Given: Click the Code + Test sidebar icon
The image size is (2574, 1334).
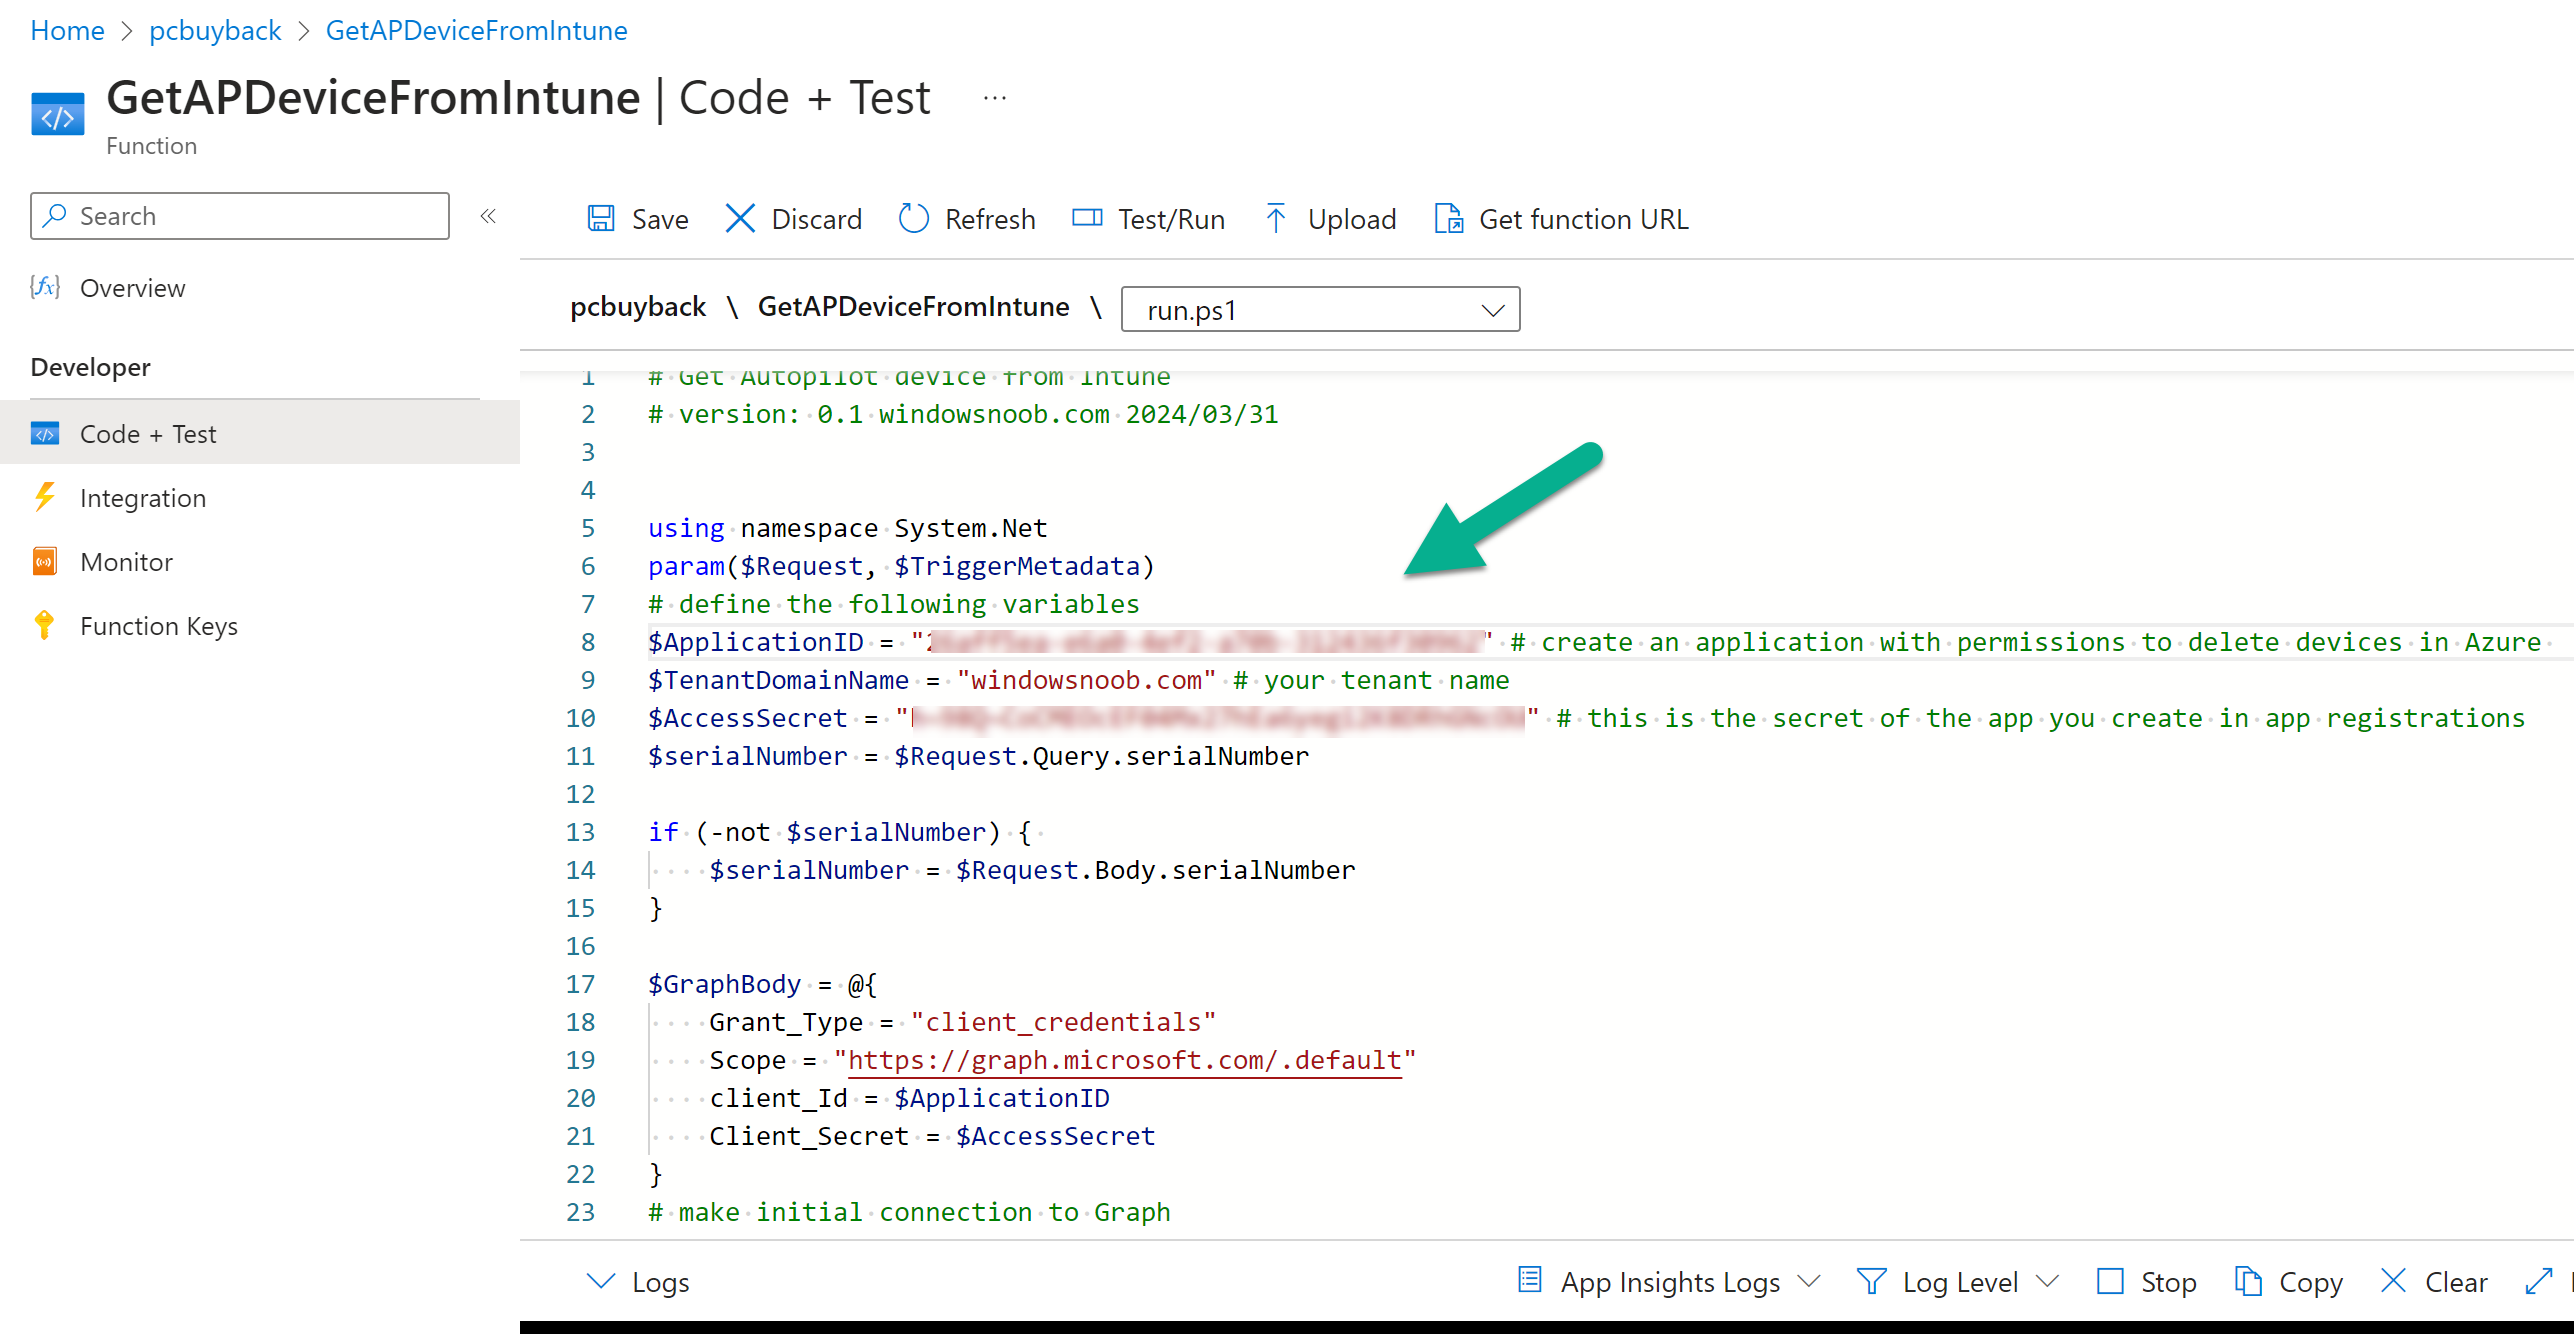Looking at the screenshot, I should [x=45, y=434].
